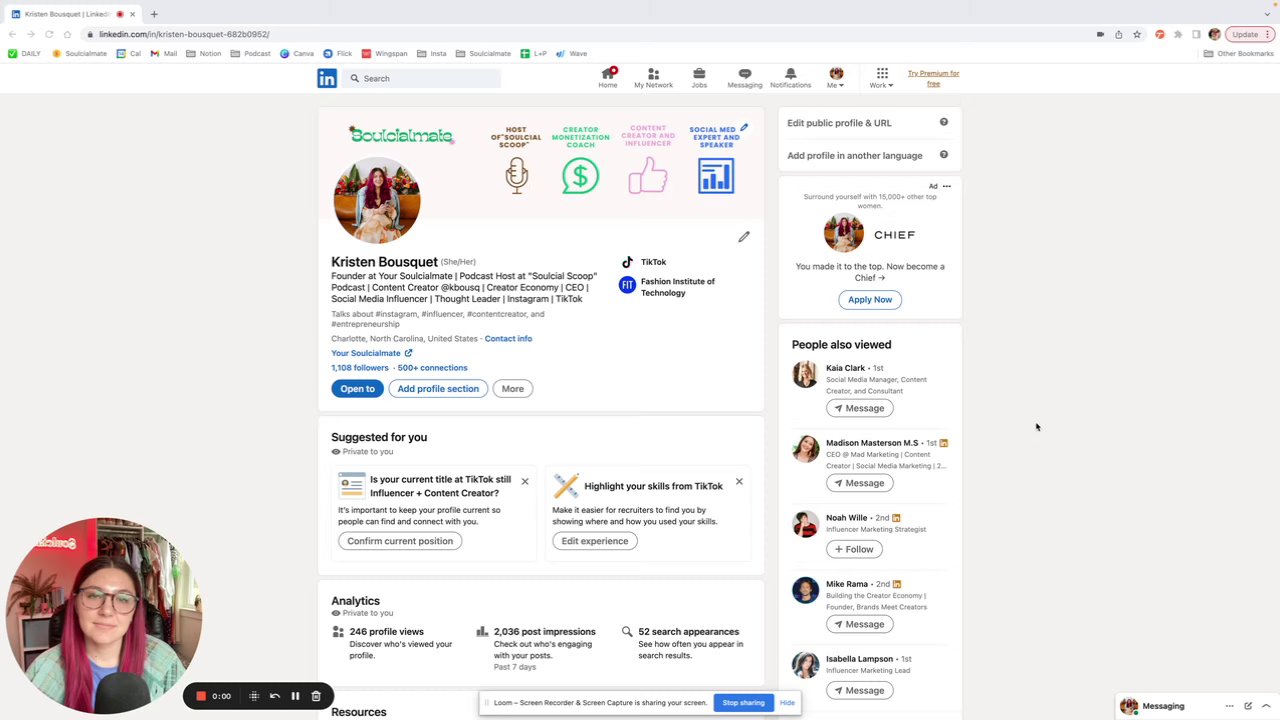Click the Edit experience button
Image resolution: width=1280 pixels, height=720 pixels.
pyautogui.click(x=595, y=541)
